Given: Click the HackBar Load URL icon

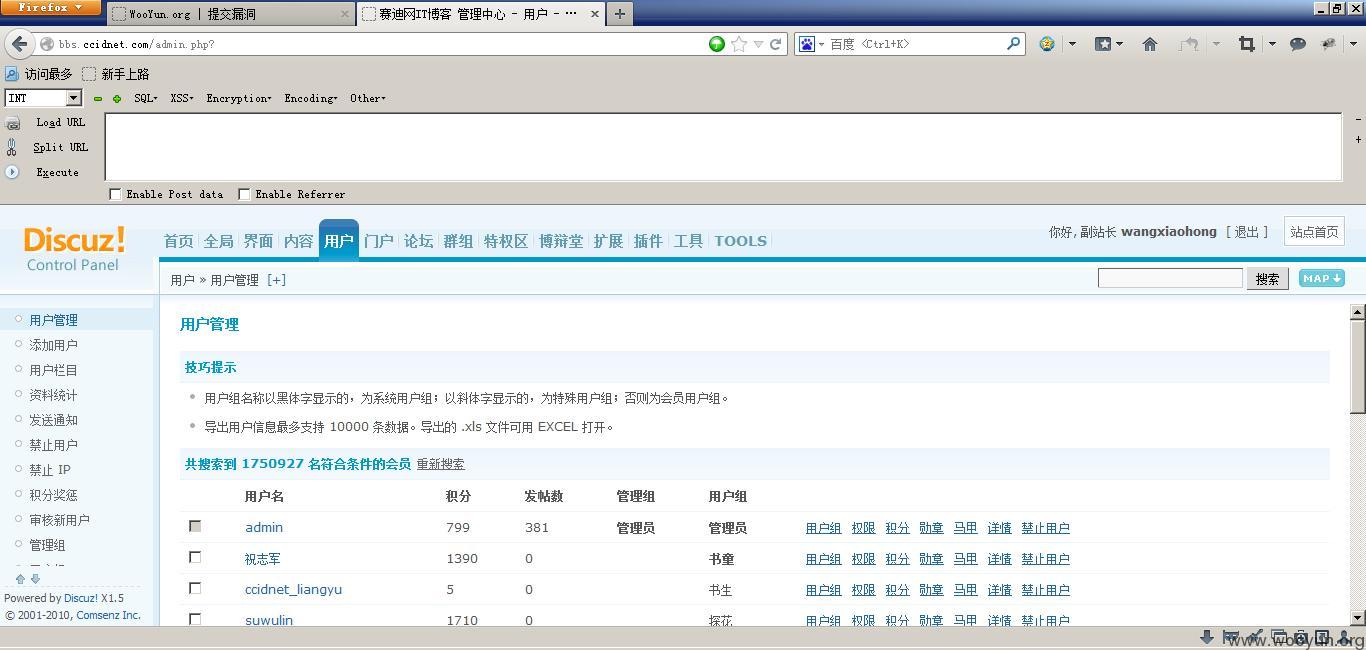Looking at the screenshot, I should 13,123.
